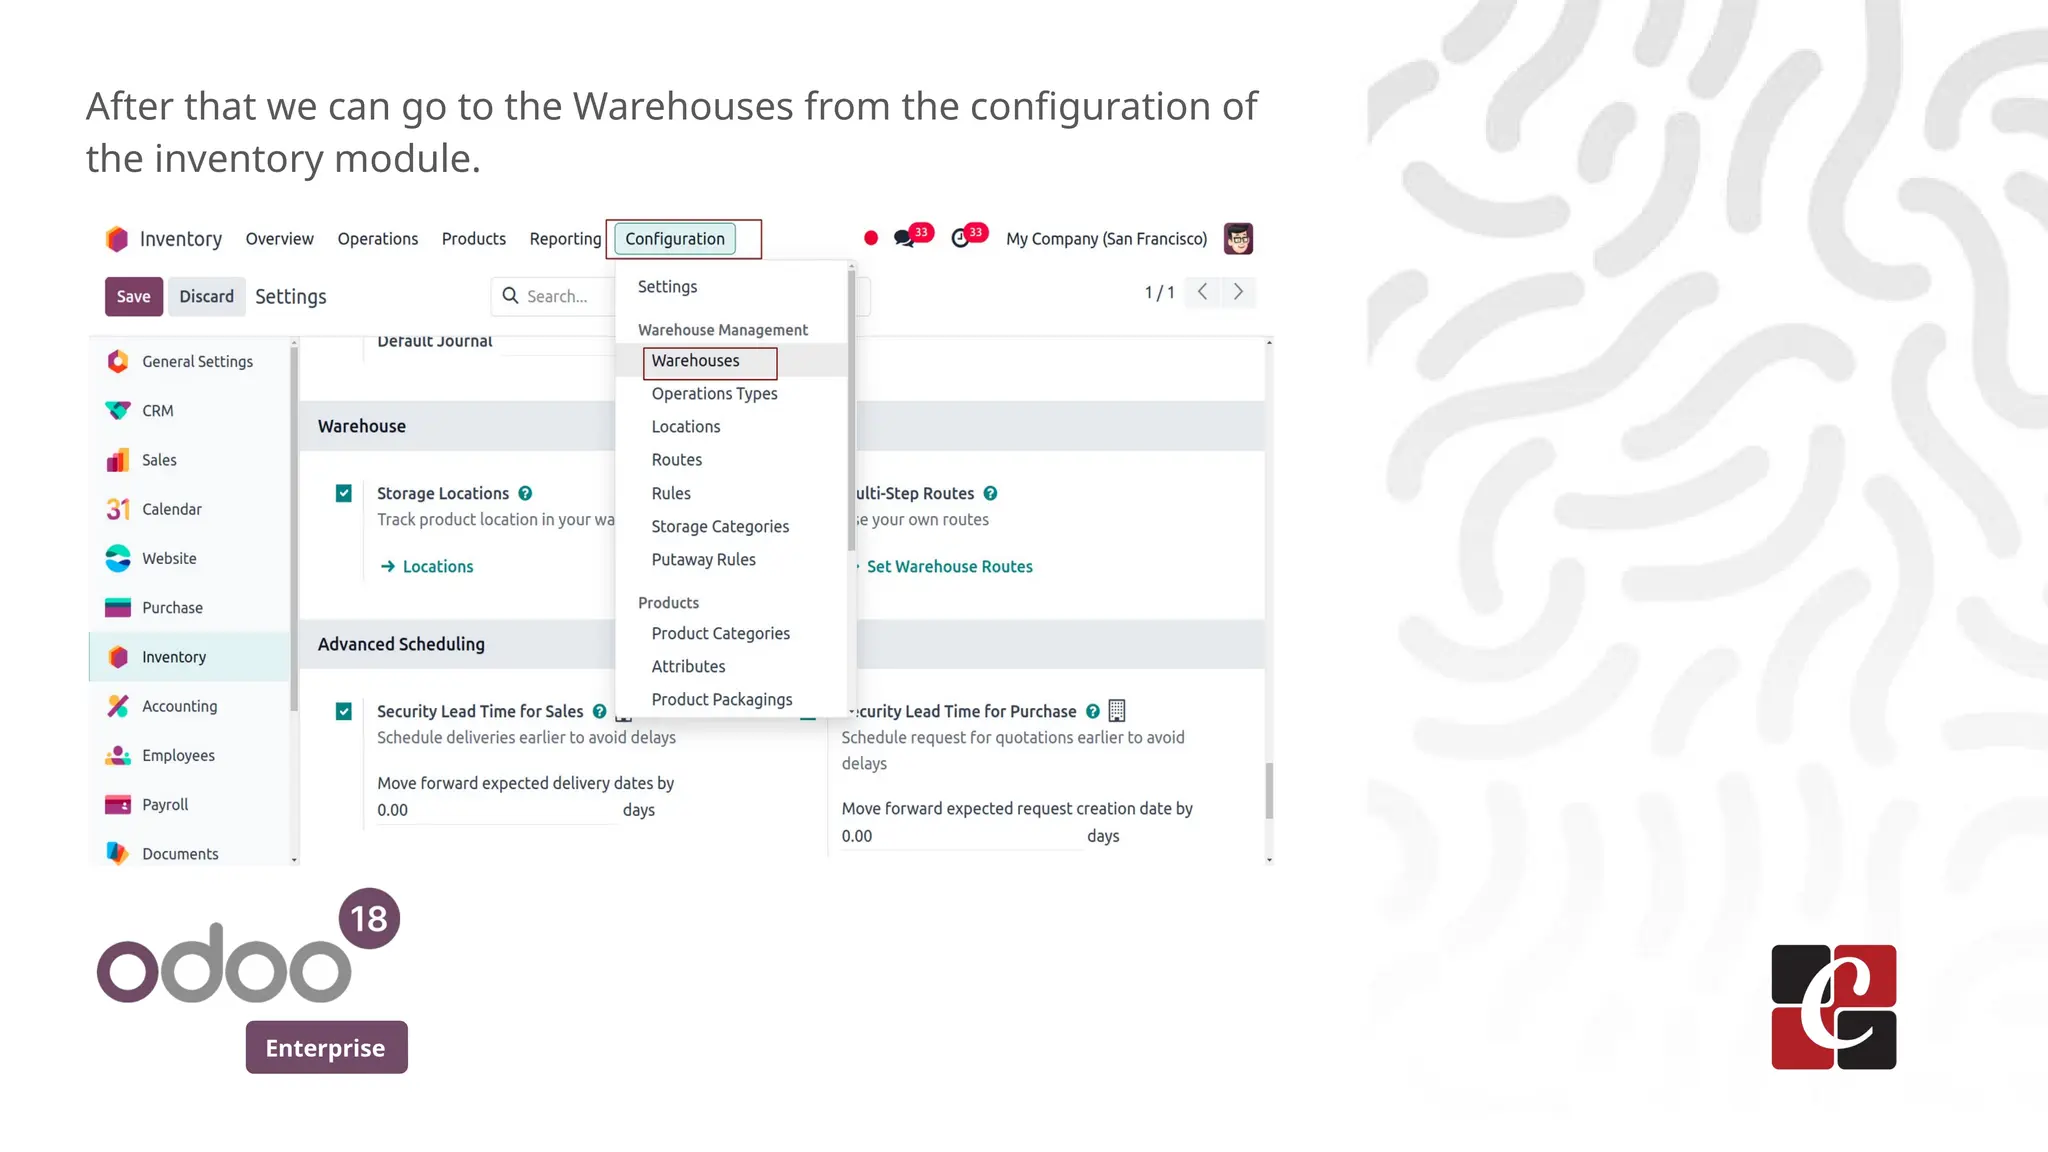
Task: Select the Accounting icon in sidebar
Action: (118, 706)
